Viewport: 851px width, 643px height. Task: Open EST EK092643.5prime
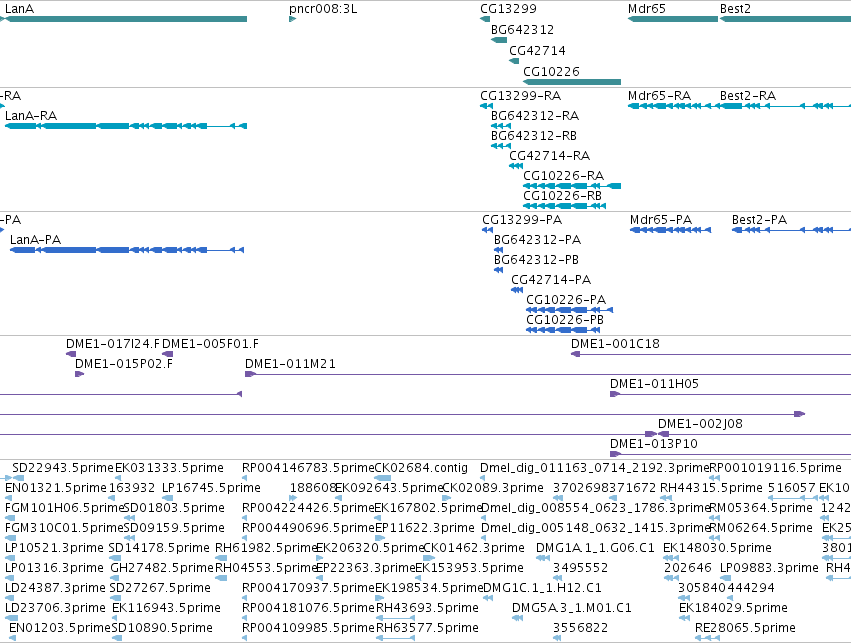coord(389,488)
